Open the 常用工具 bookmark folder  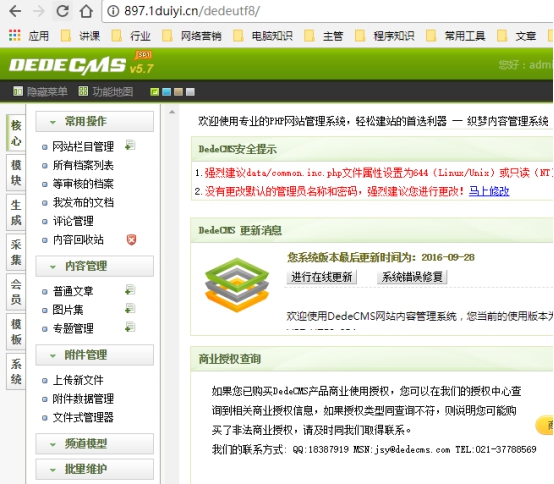click(x=456, y=36)
